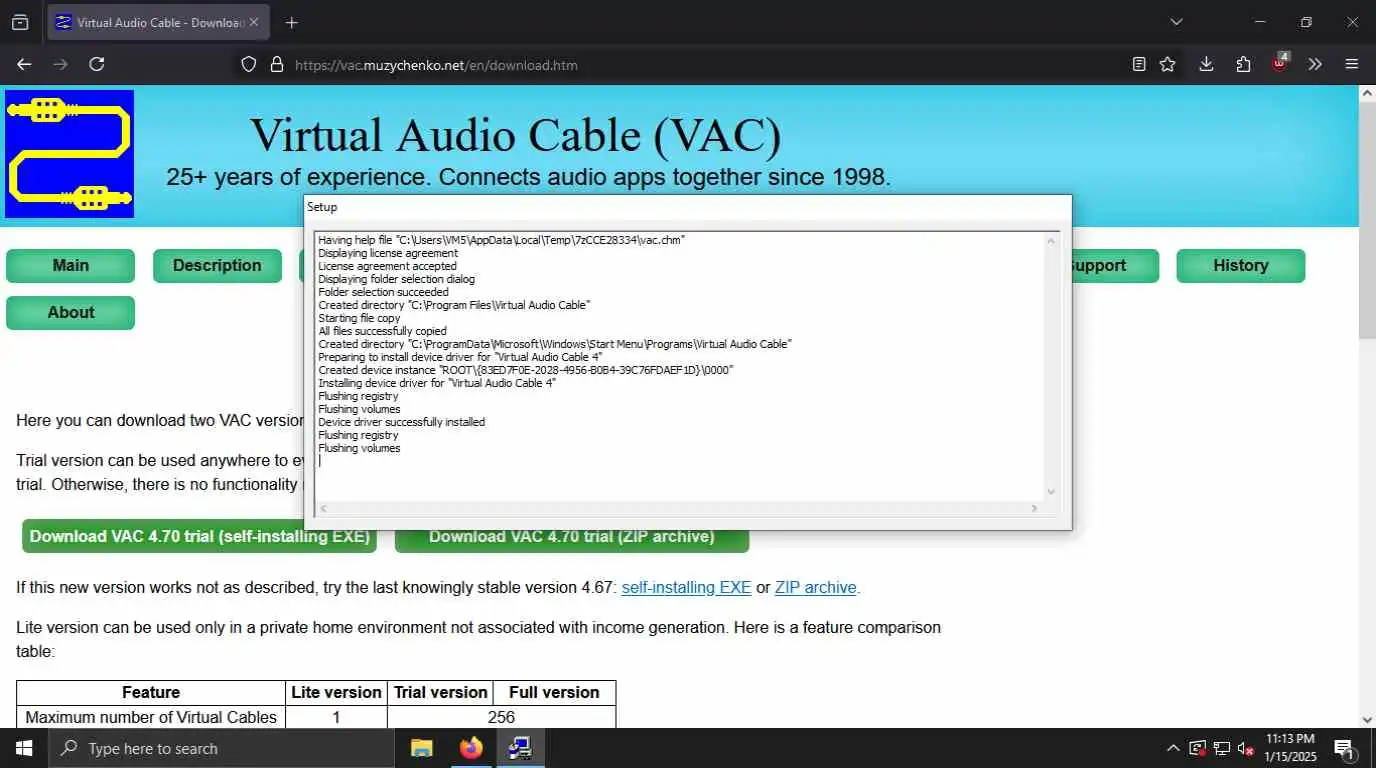Screen dimensions: 1376x768
Task: Click the Firefox View icon in tab bar
Action: 20,22
